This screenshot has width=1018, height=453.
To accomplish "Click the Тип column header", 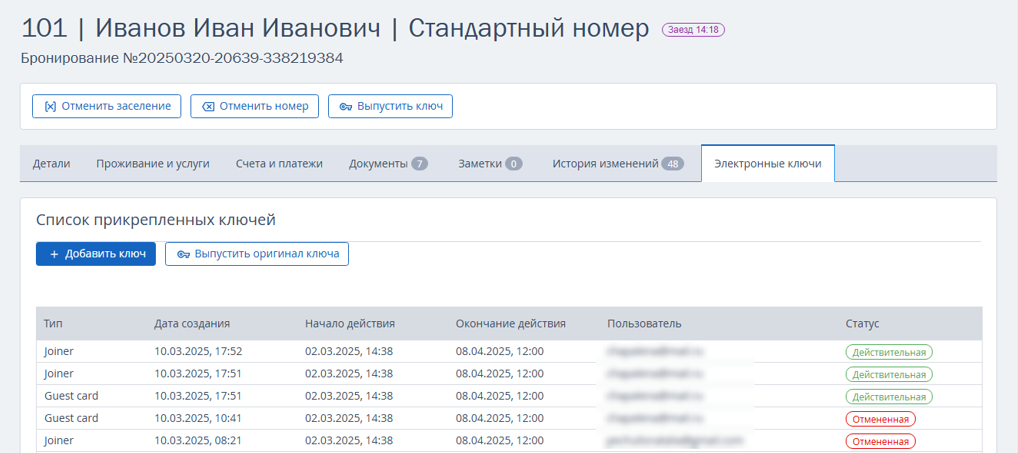I will click(x=52, y=323).
